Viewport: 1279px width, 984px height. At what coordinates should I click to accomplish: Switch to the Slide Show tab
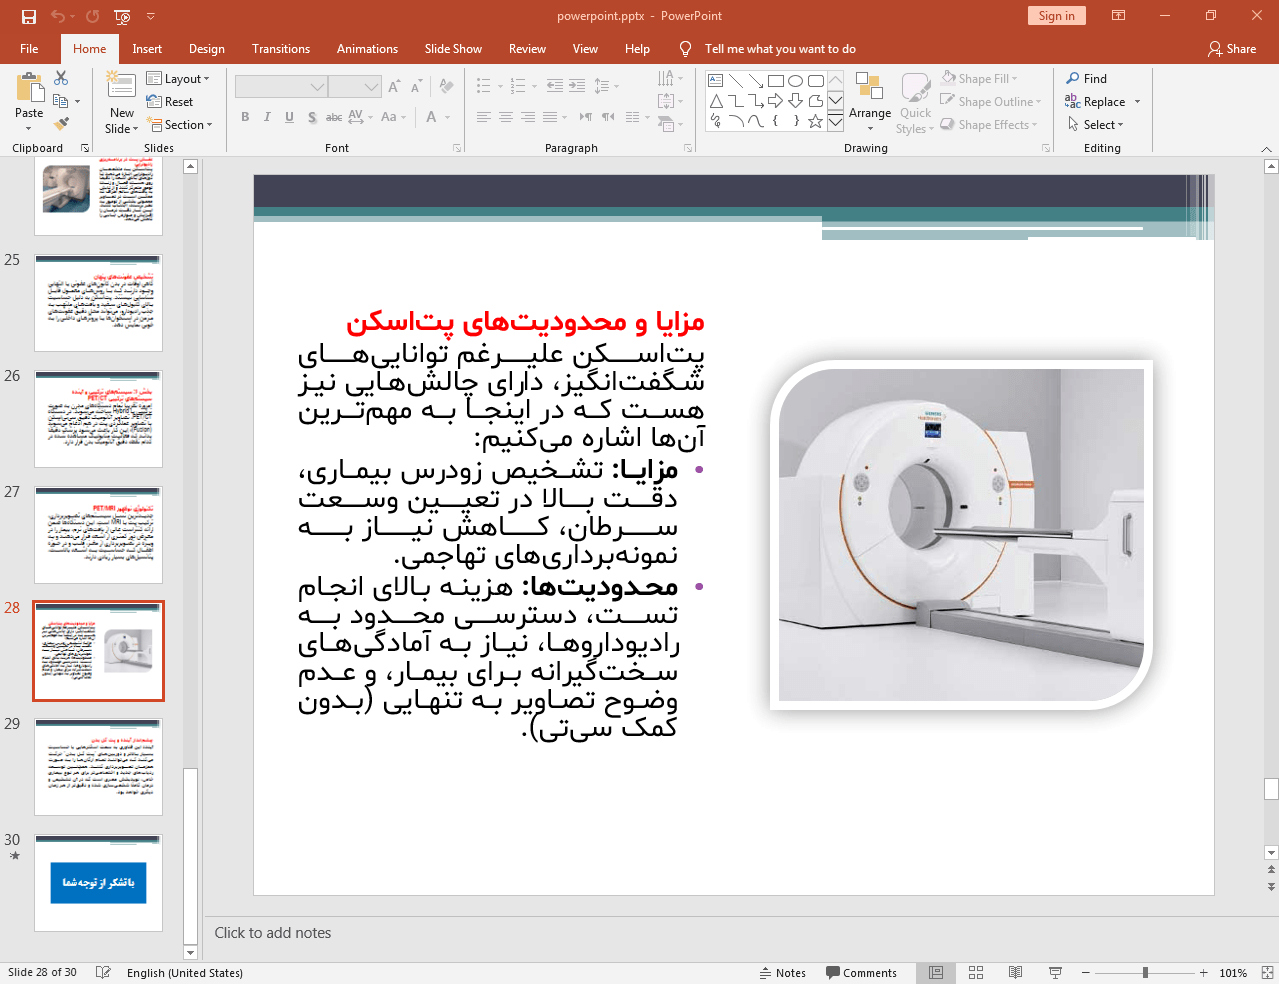coord(453,49)
